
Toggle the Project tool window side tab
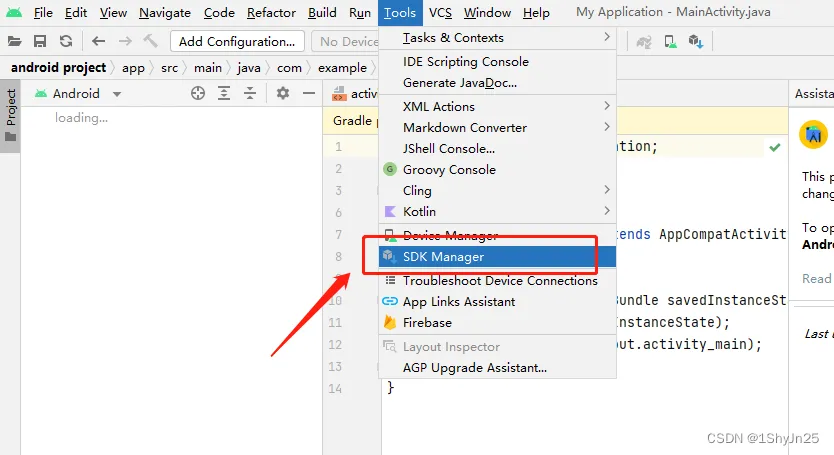(11, 116)
